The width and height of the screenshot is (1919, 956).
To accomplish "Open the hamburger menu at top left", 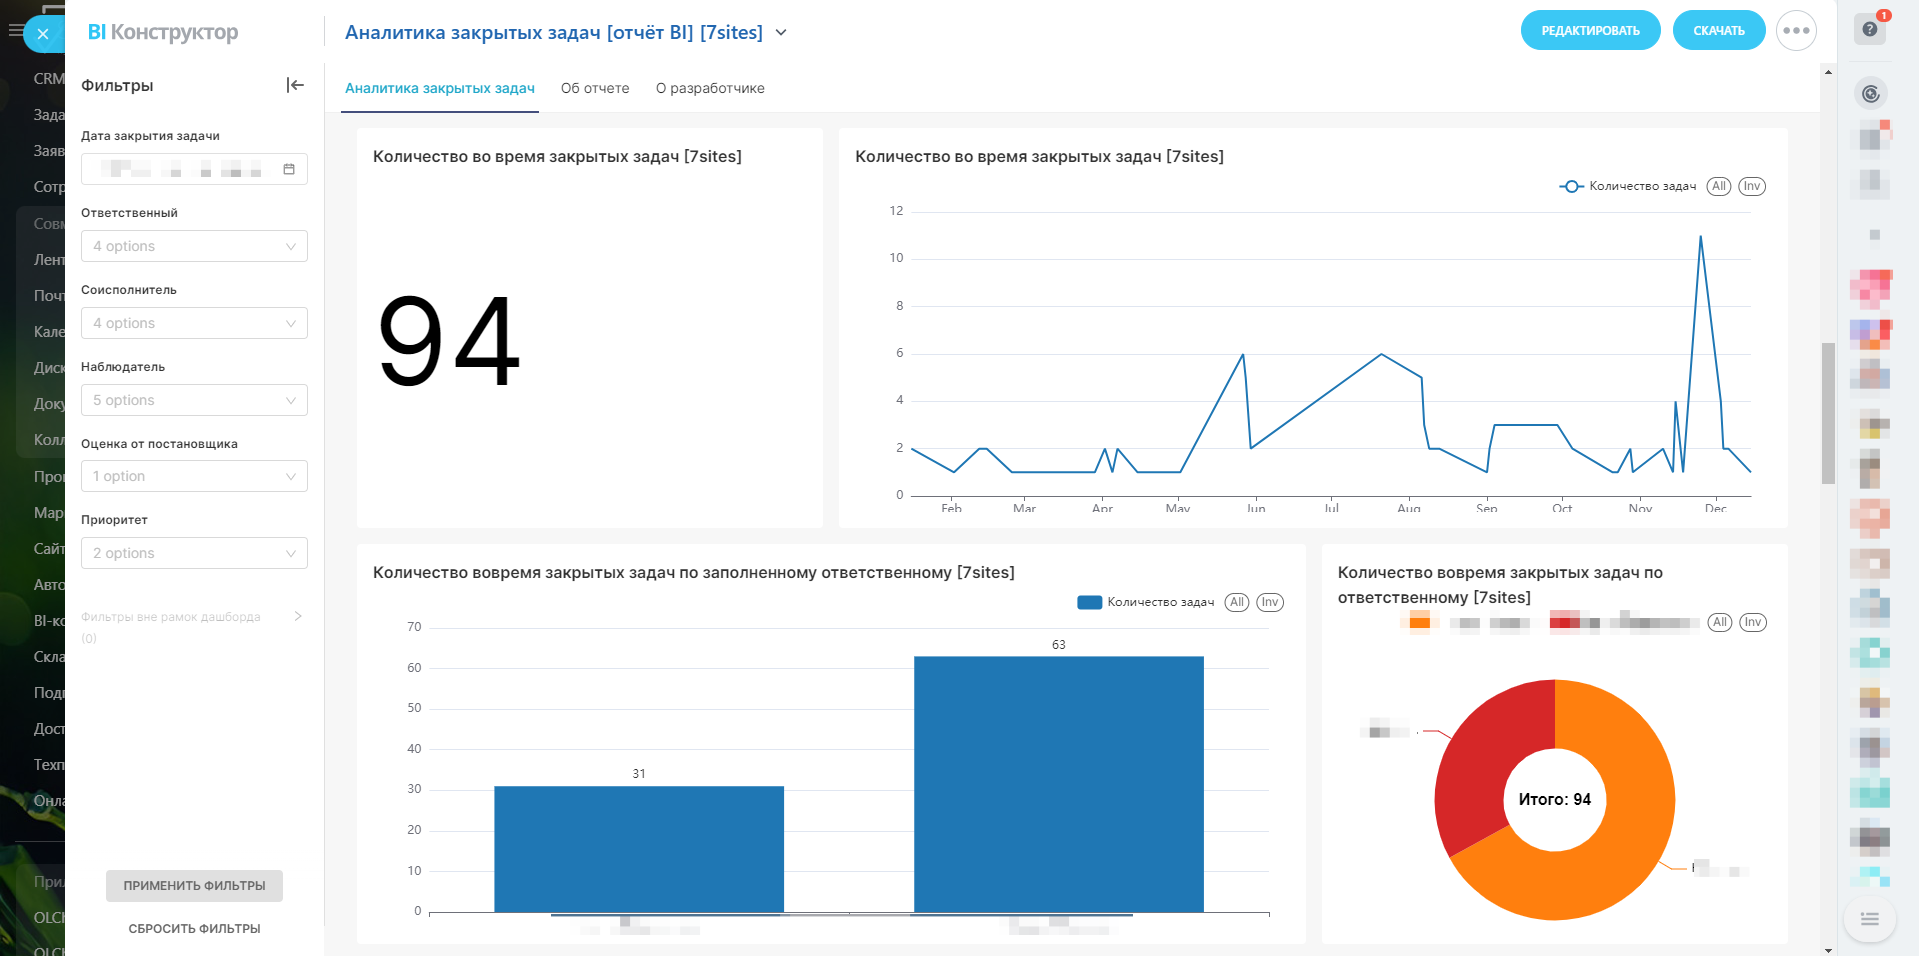I will point(15,31).
